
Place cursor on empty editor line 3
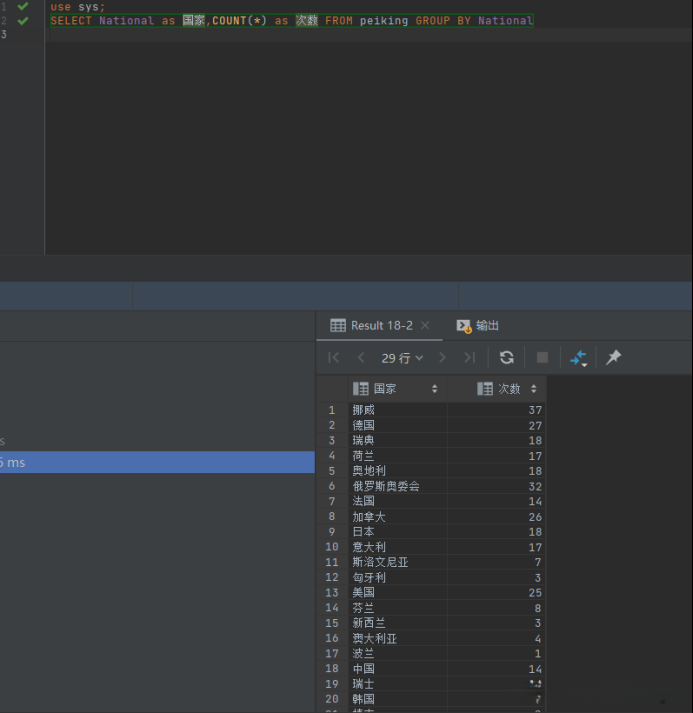[300, 35]
